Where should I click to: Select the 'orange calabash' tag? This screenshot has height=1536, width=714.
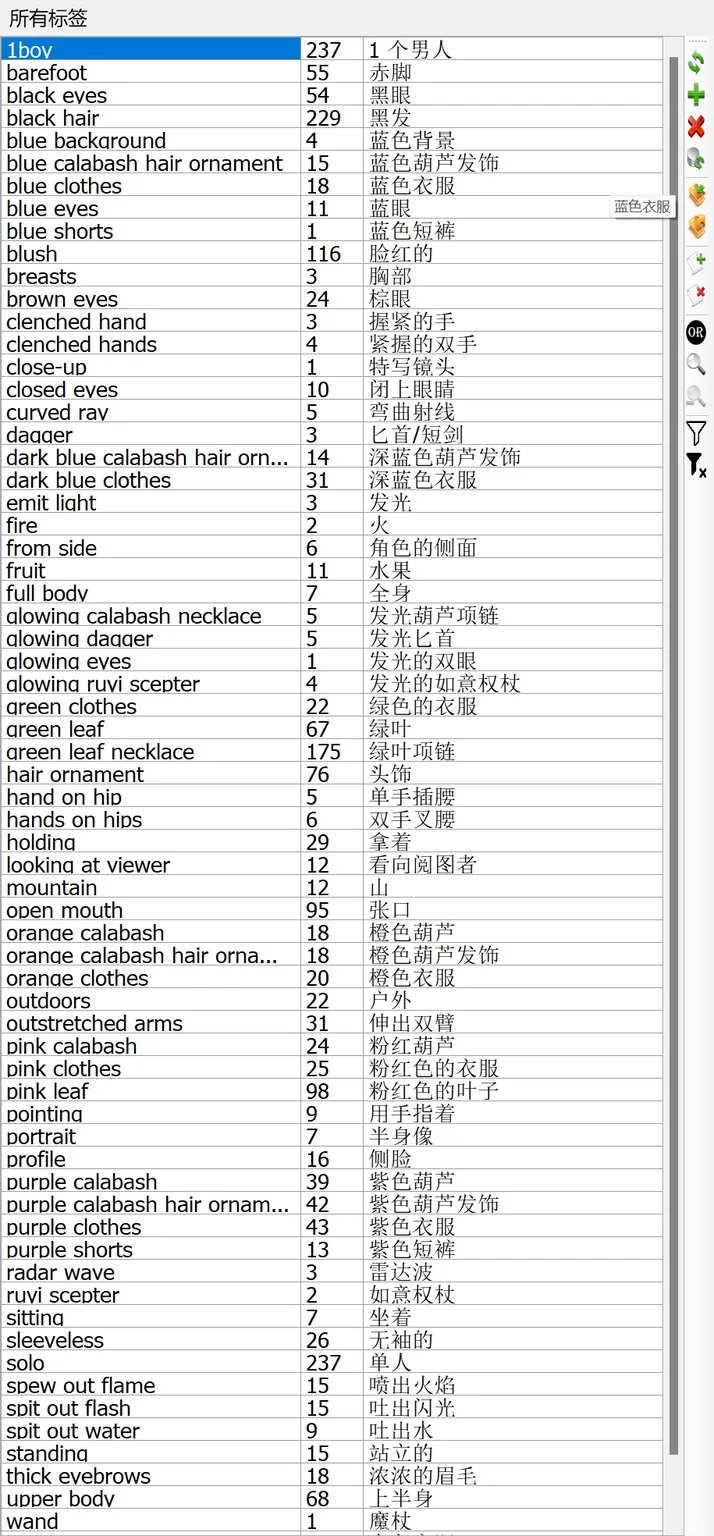(x=85, y=933)
